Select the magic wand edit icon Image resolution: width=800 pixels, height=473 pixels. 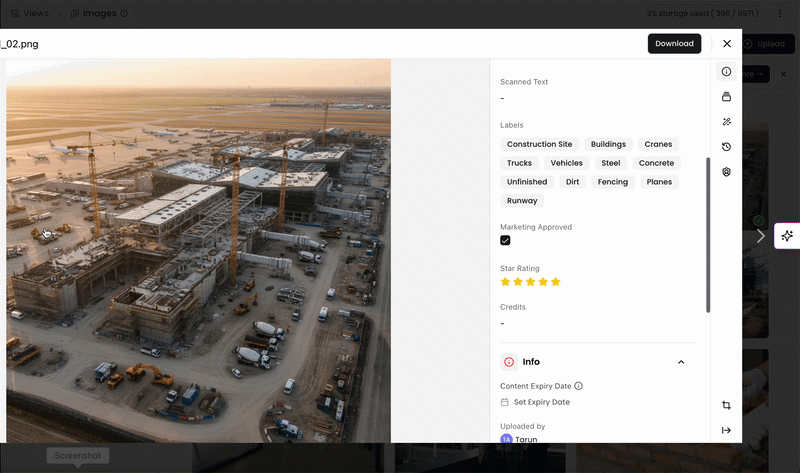click(726, 121)
